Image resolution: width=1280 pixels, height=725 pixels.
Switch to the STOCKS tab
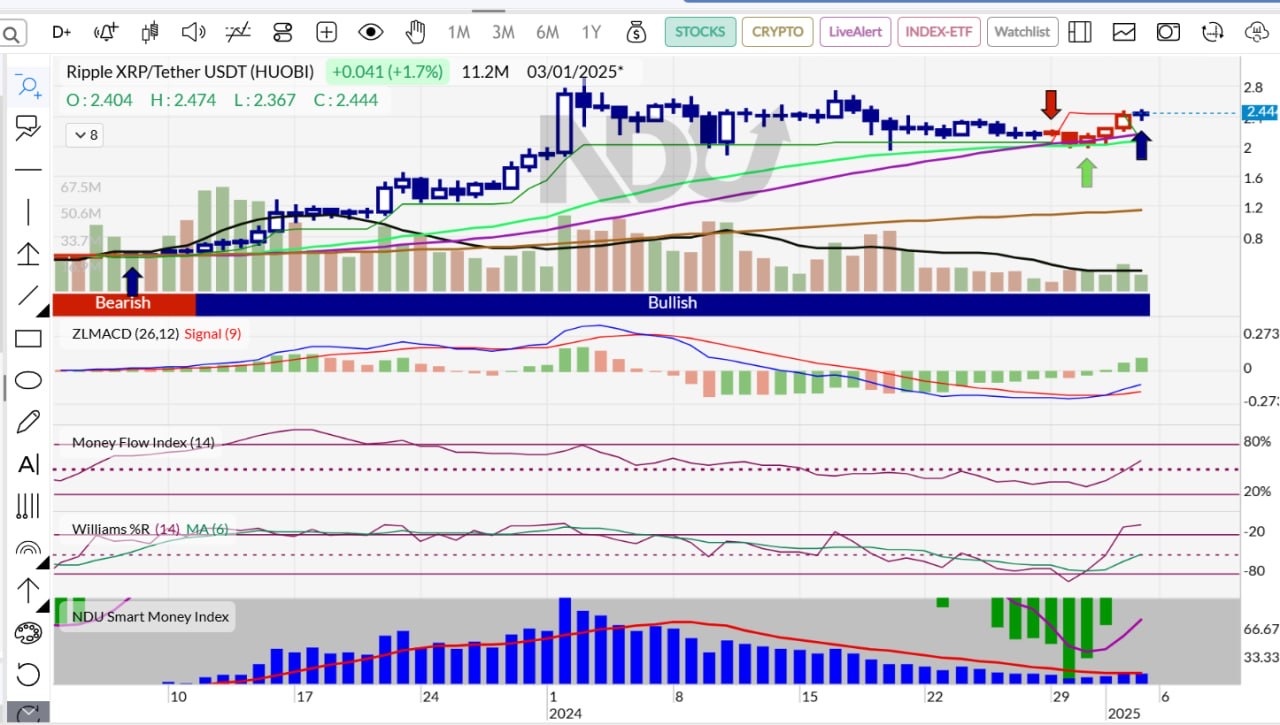pyautogui.click(x=700, y=32)
